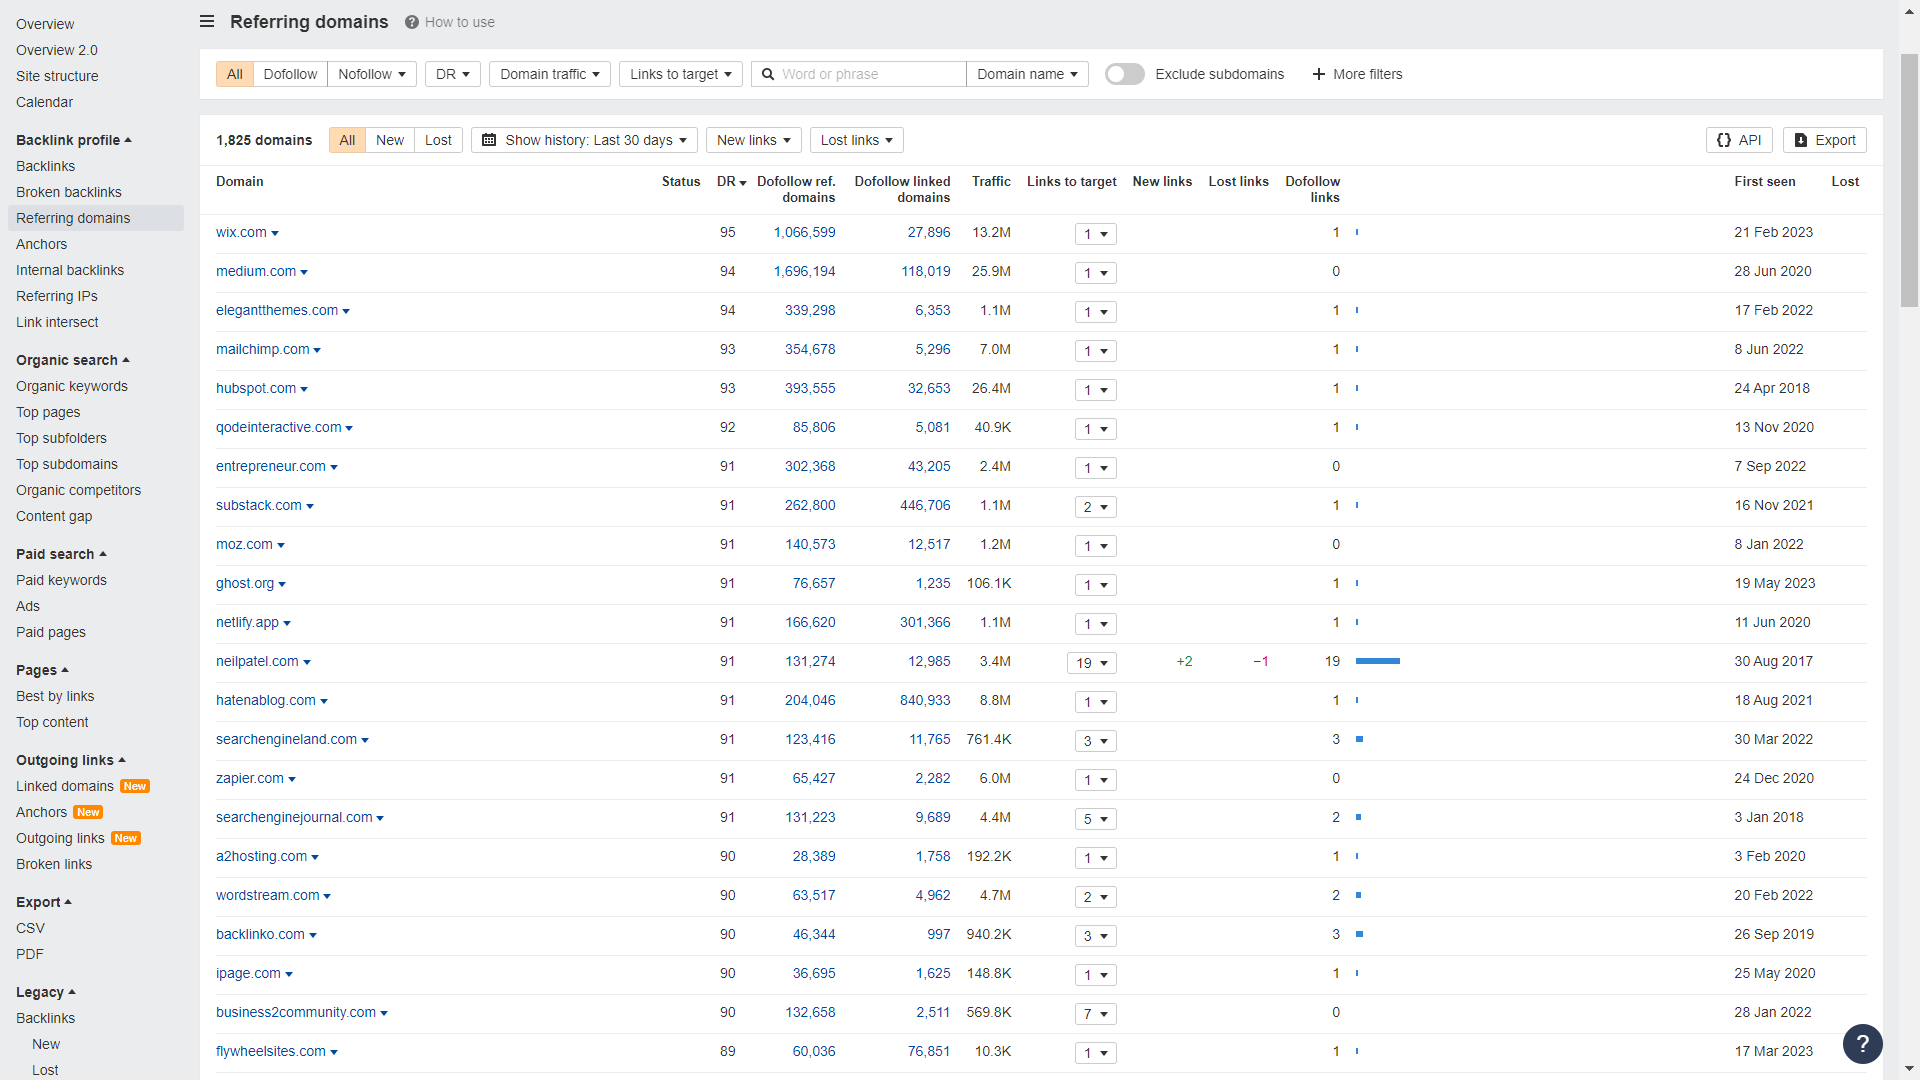Open the neilpatel.com domain caret menu

click(307, 663)
